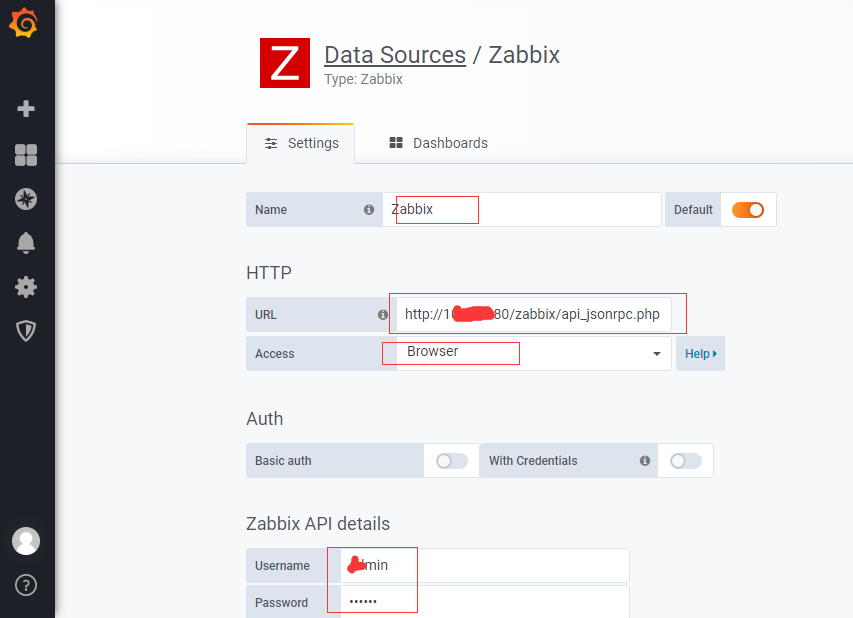Click the info icon next to URL
Screen dimensions: 853x618
[x=383, y=314]
